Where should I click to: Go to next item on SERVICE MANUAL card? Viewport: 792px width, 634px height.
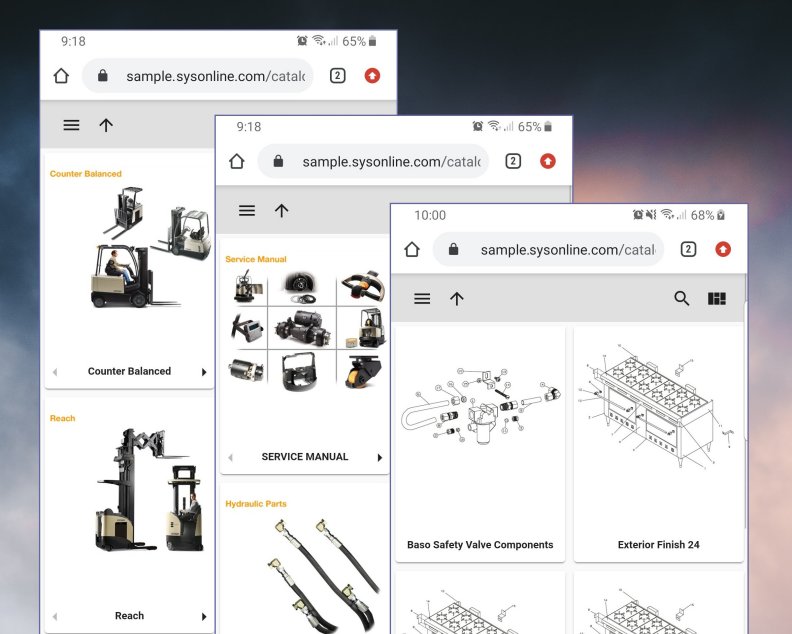(x=380, y=458)
